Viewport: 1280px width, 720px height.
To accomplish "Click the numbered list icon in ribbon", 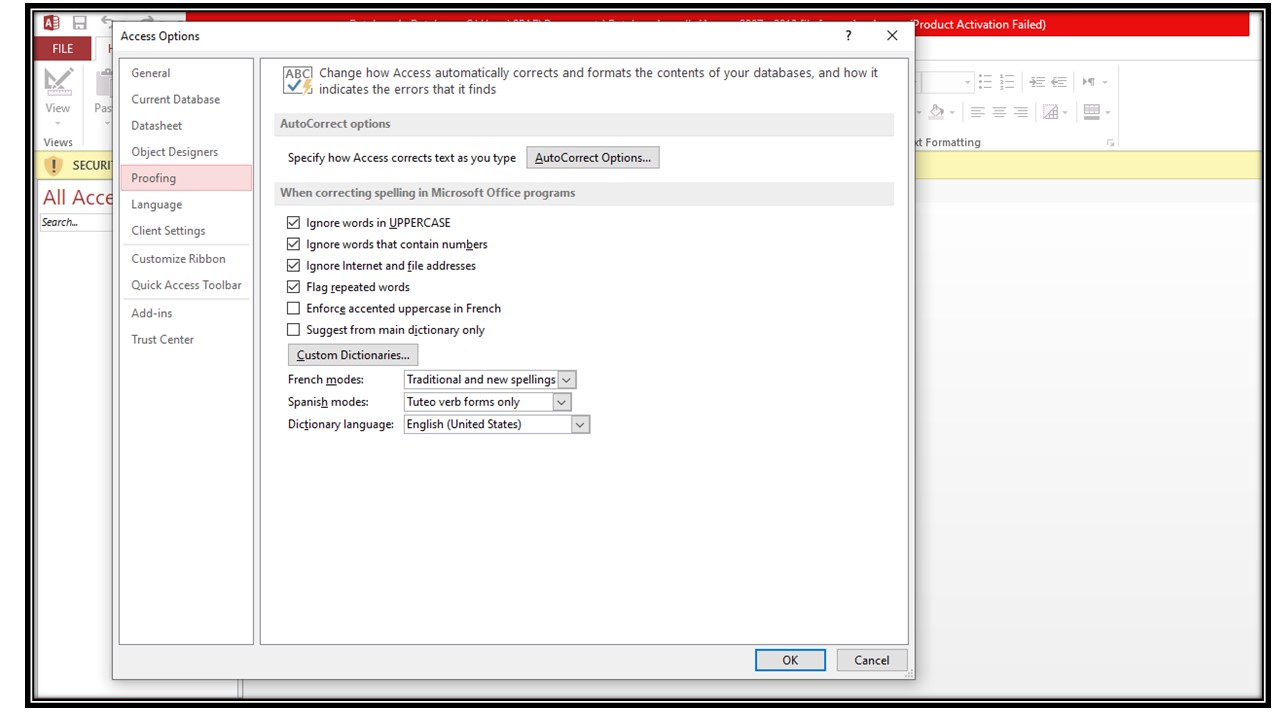I will click(1007, 82).
